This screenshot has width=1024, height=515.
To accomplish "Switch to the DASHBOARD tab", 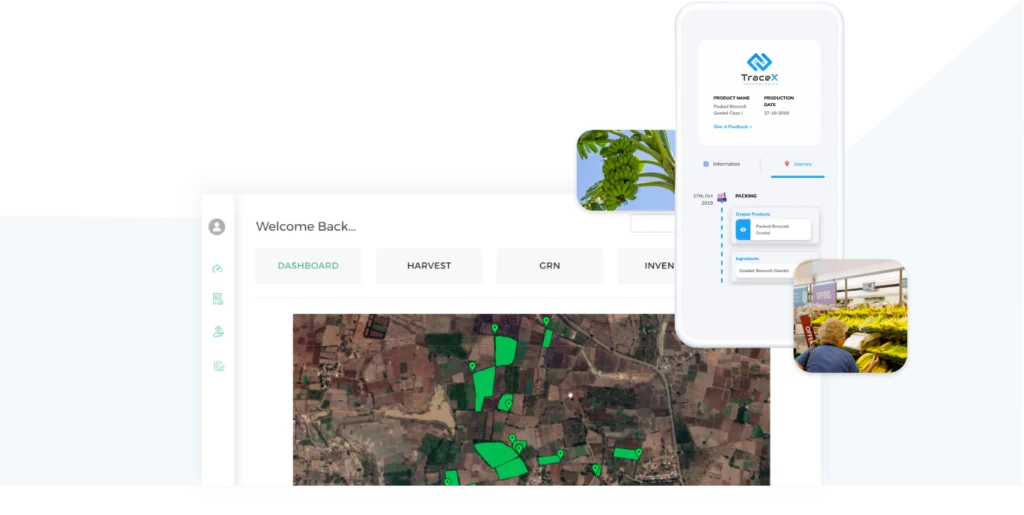I will click(x=308, y=266).
